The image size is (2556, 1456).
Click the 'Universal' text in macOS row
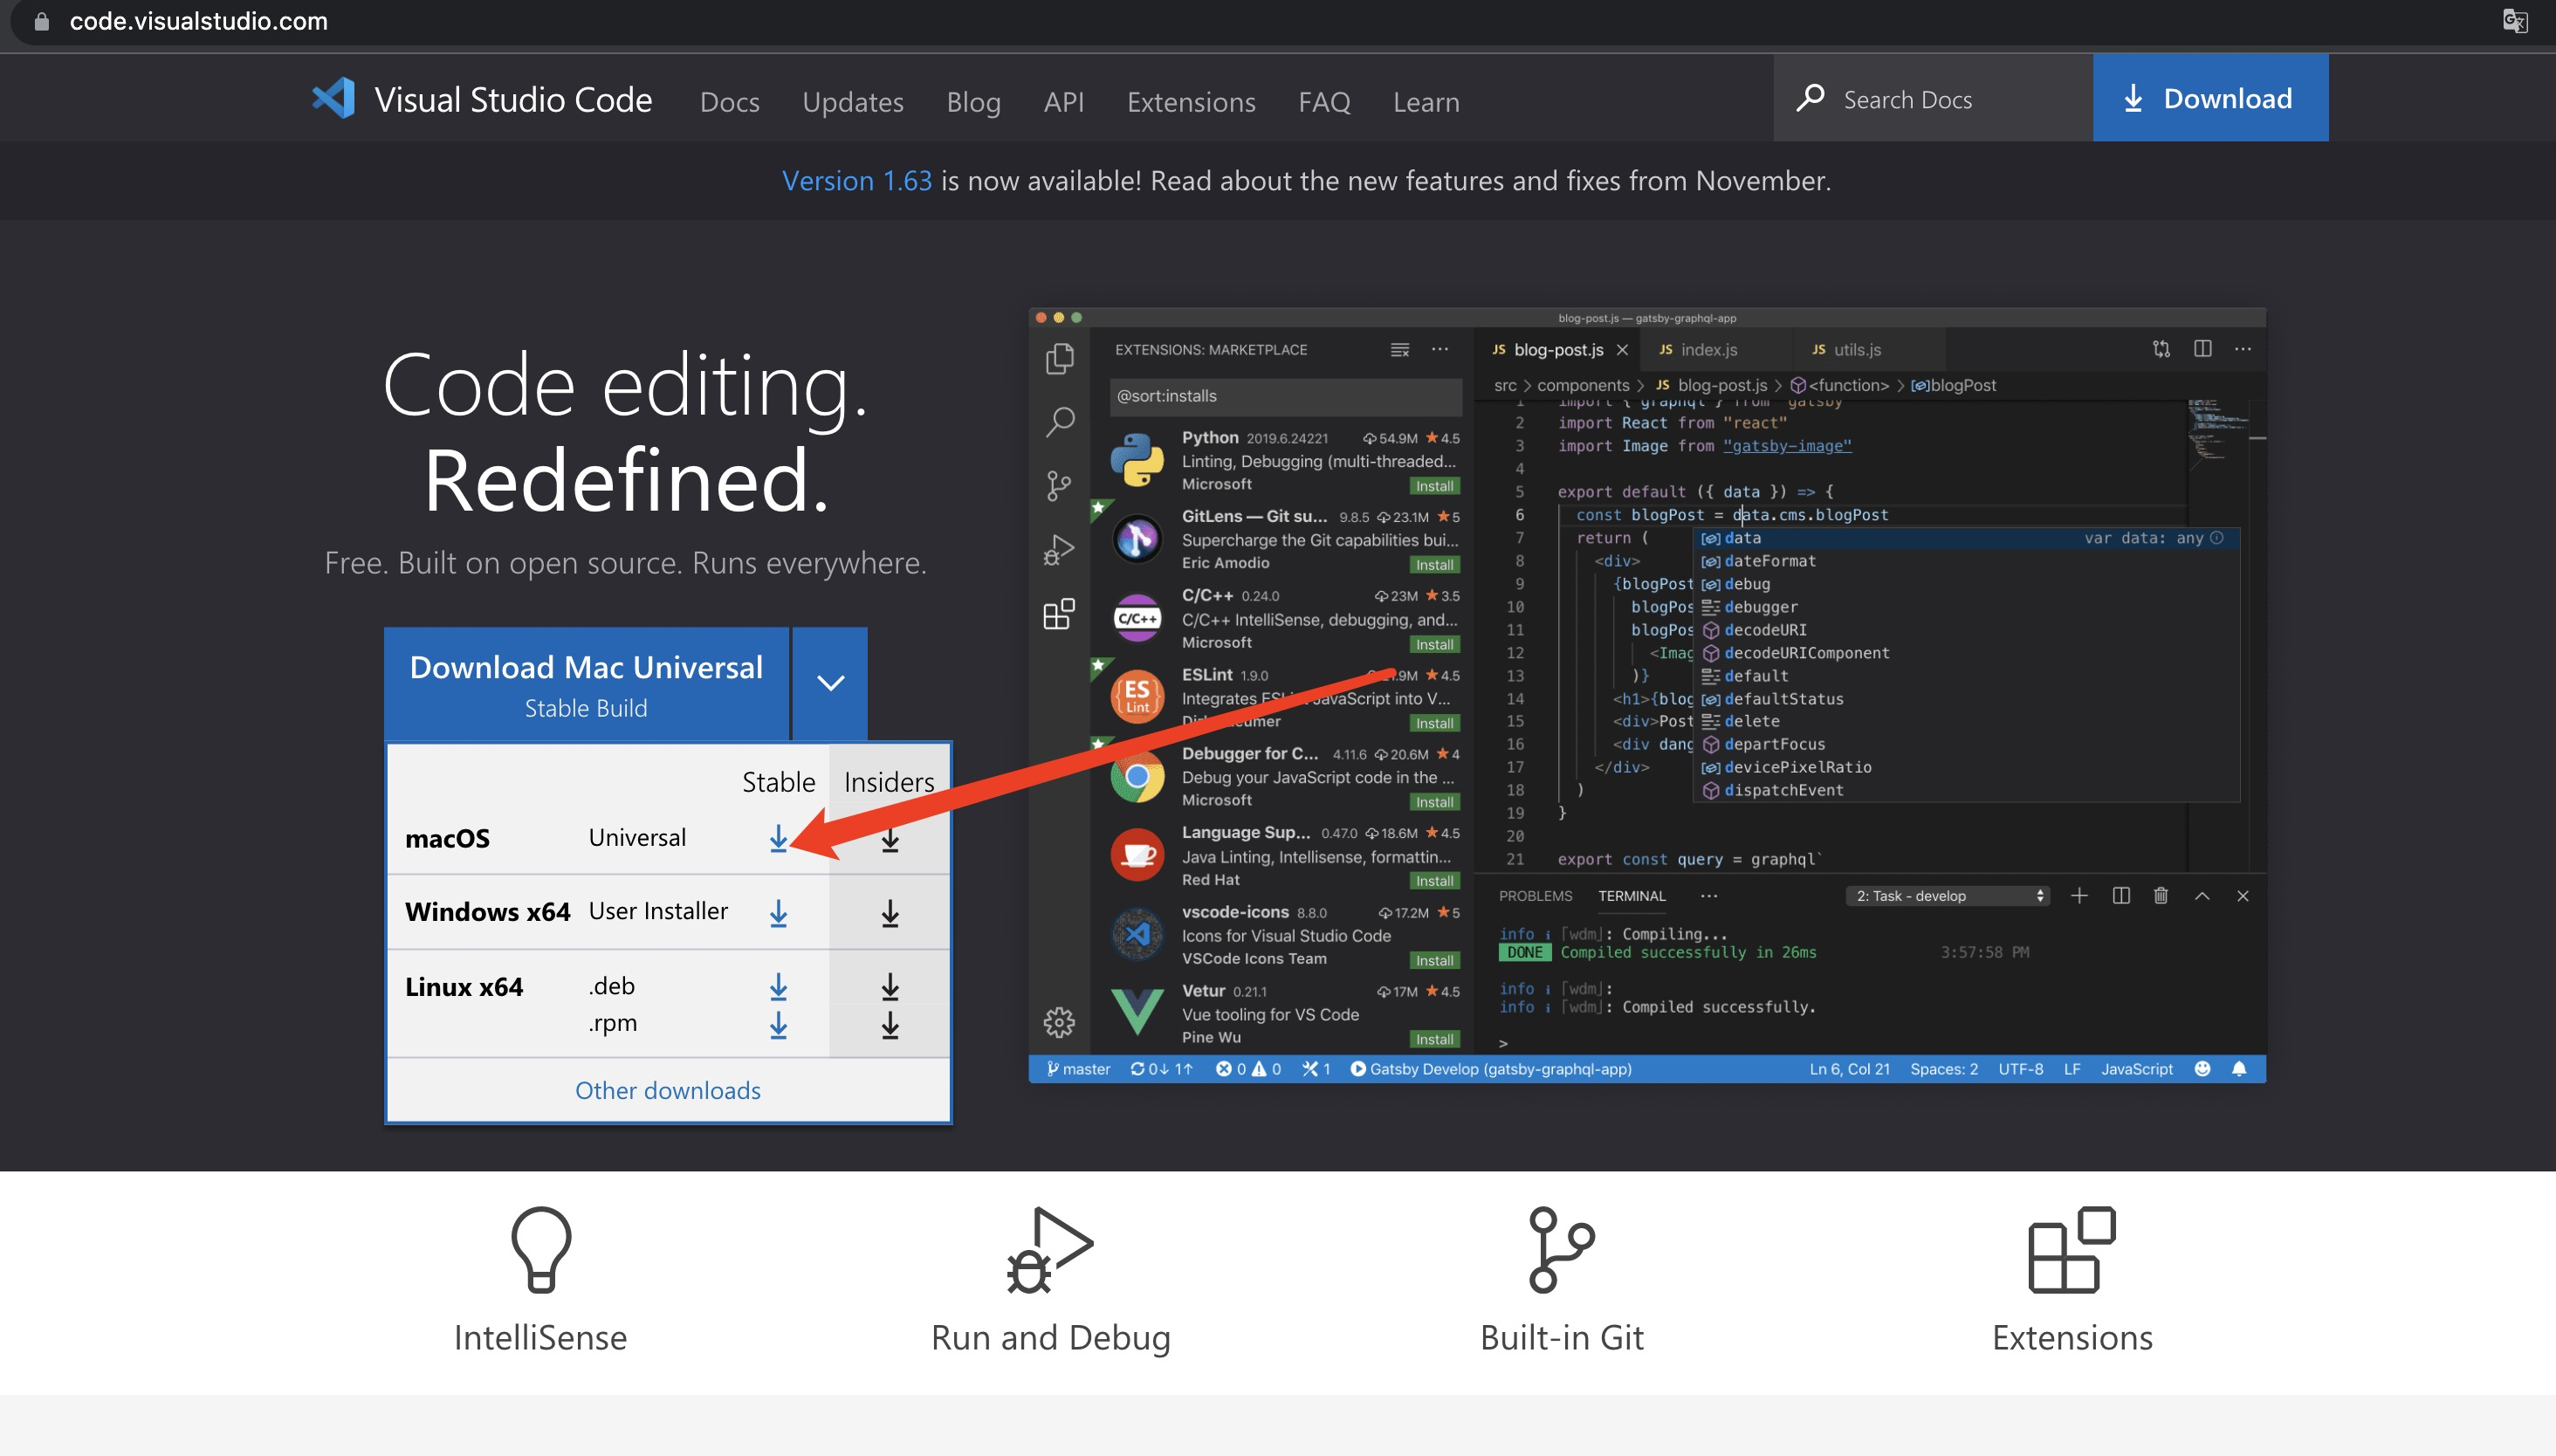637,837
